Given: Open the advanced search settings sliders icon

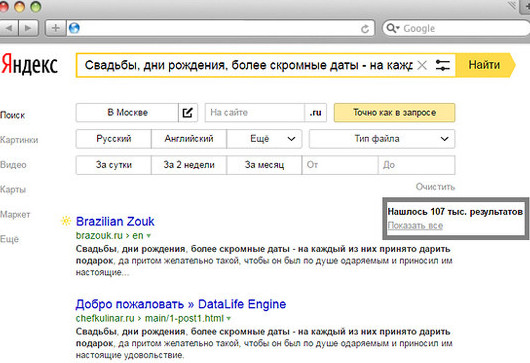Looking at the screenshot, I should [x=442, y=65].
